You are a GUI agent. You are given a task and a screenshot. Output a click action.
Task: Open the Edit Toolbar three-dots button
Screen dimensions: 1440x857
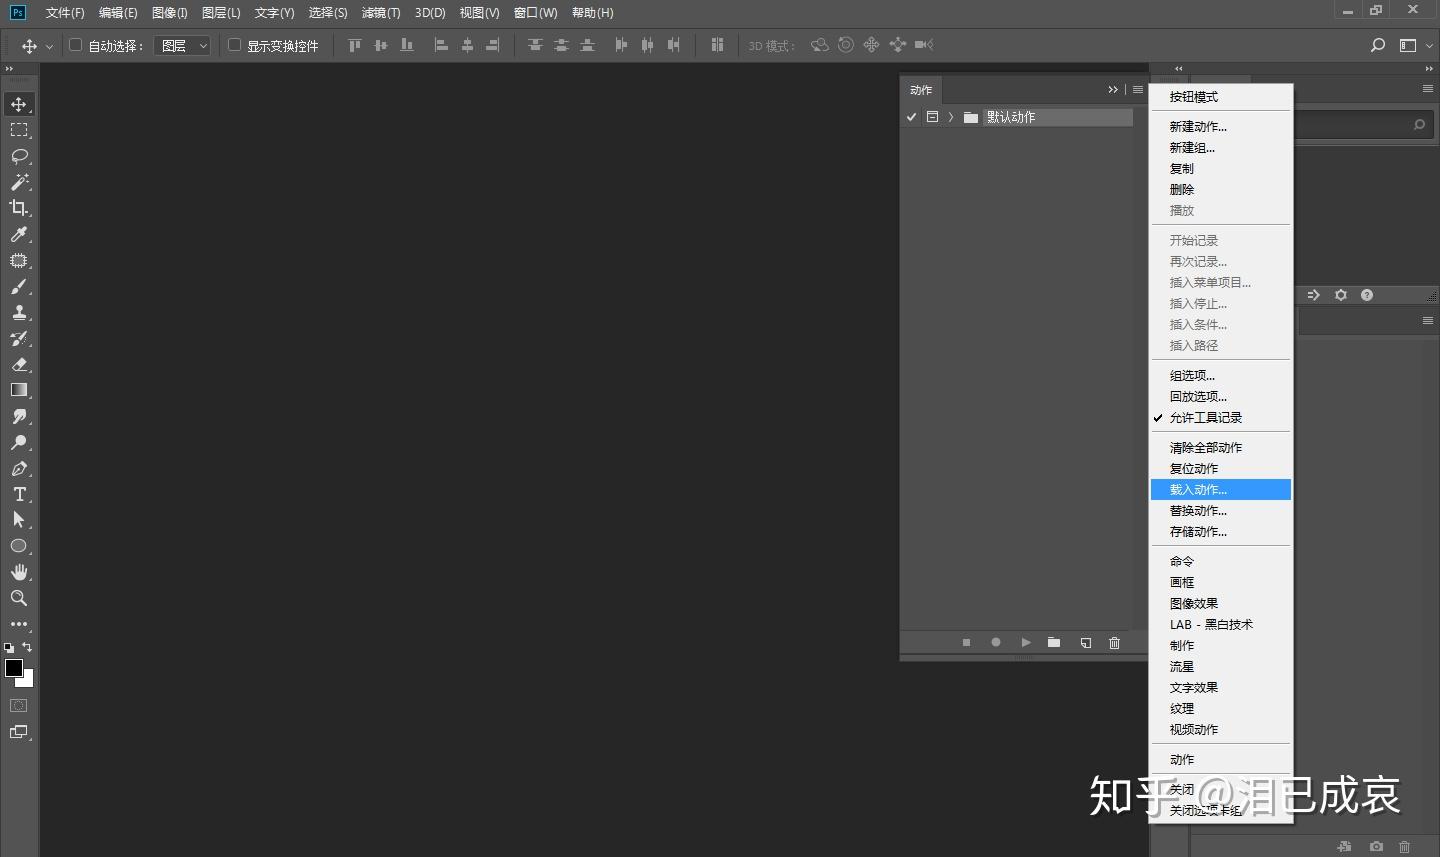19,624
